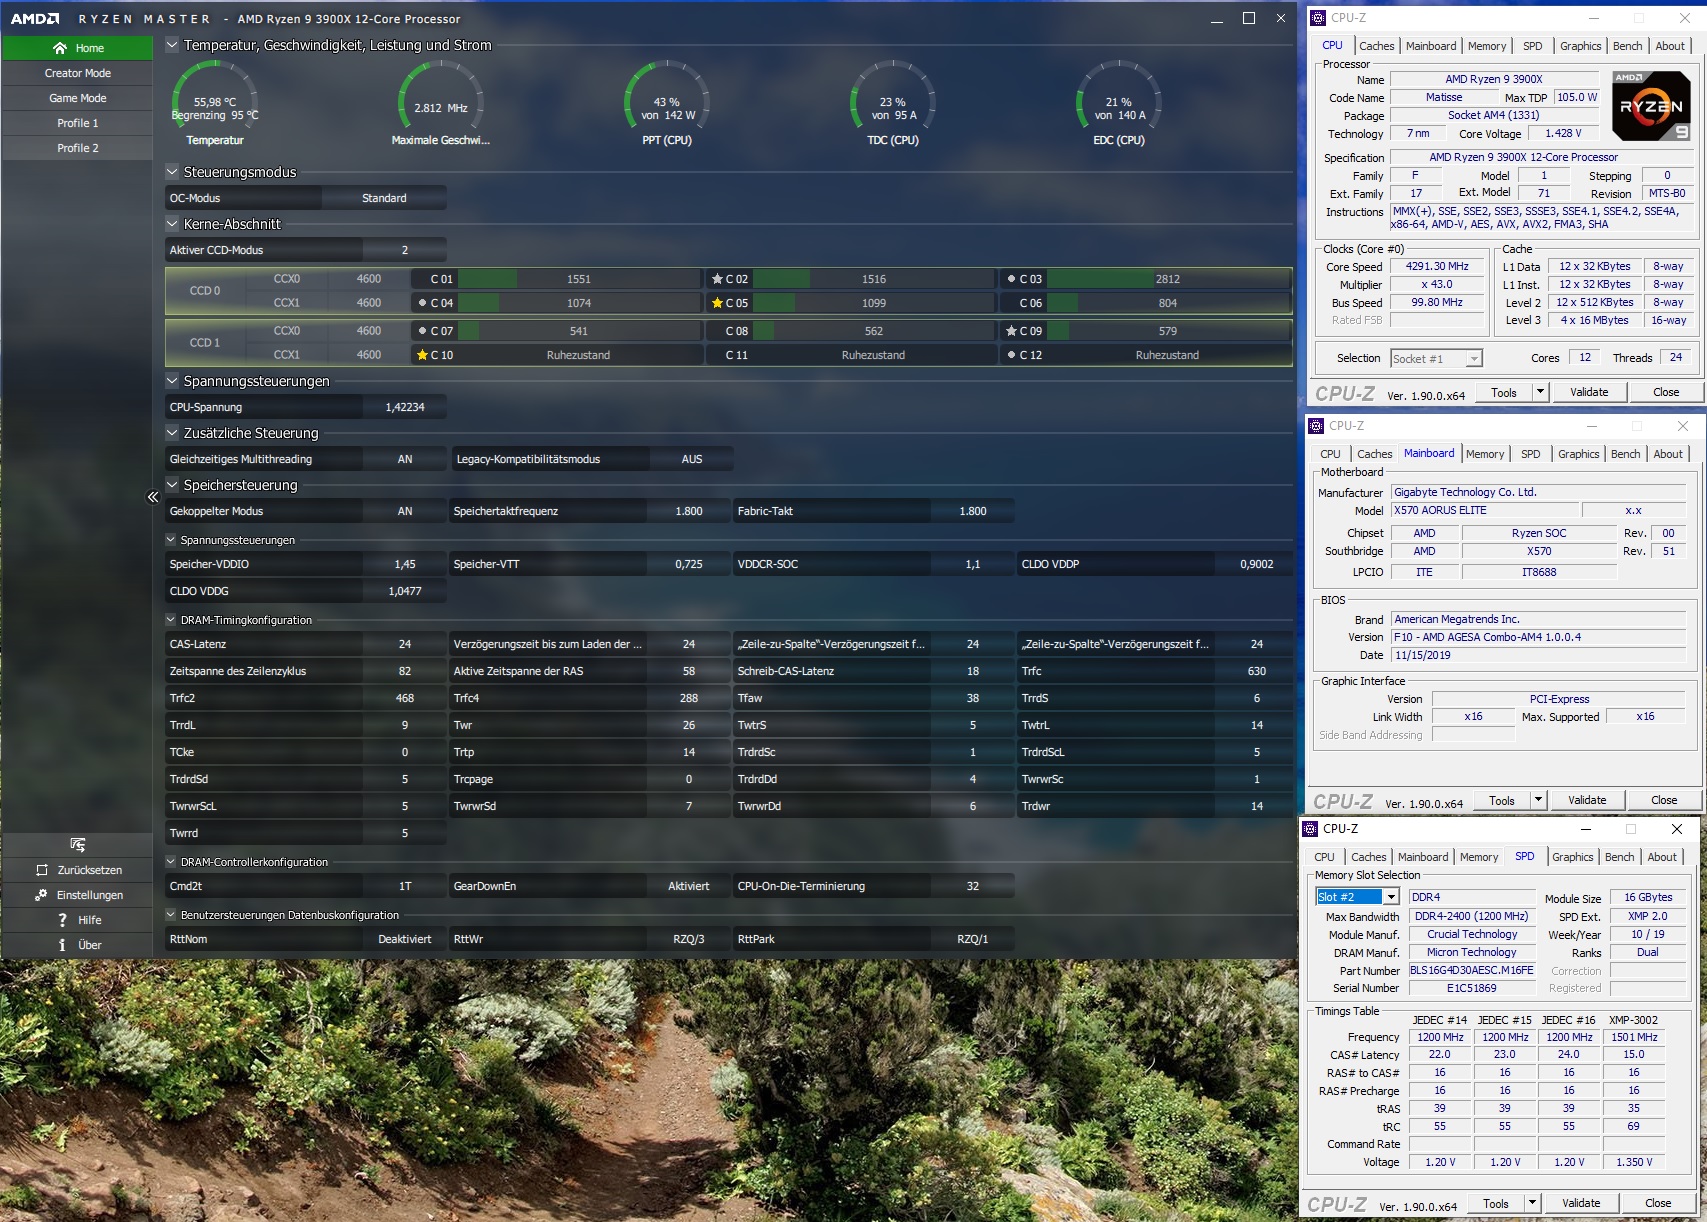
Task: Click Validate in the CPU-Z window showing the SPD tab
Action: (x=1581, y=1203)
